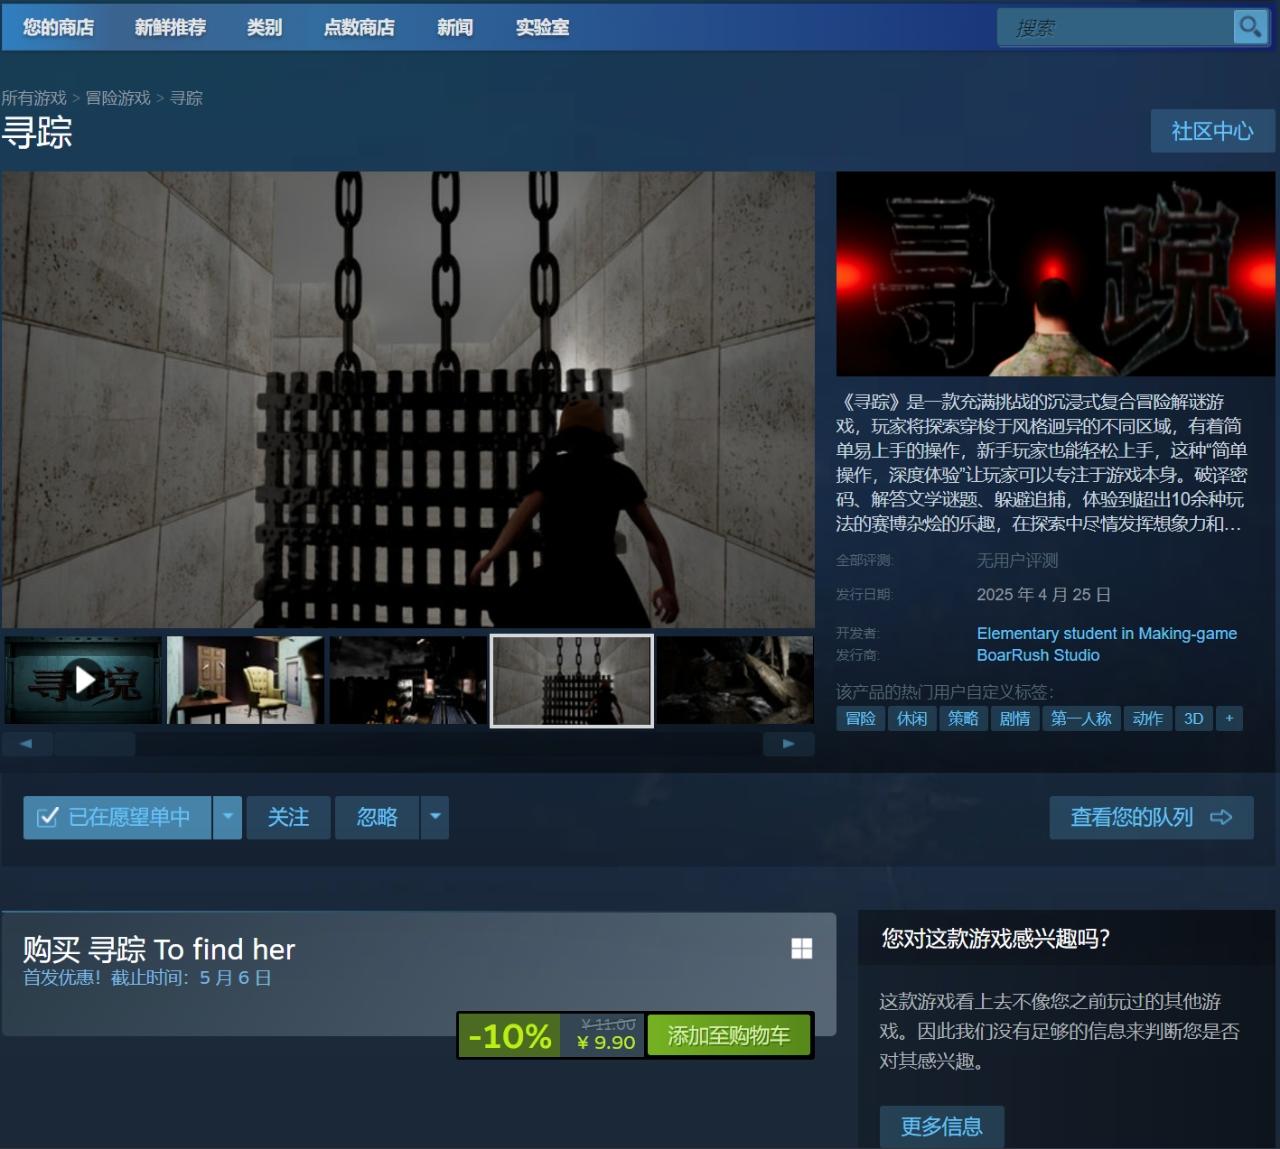The height and width of the screenshot is (1149, 1280).
Task: Select the 冒险 tag
Action: pyautogui.click(x=860, y=718)
